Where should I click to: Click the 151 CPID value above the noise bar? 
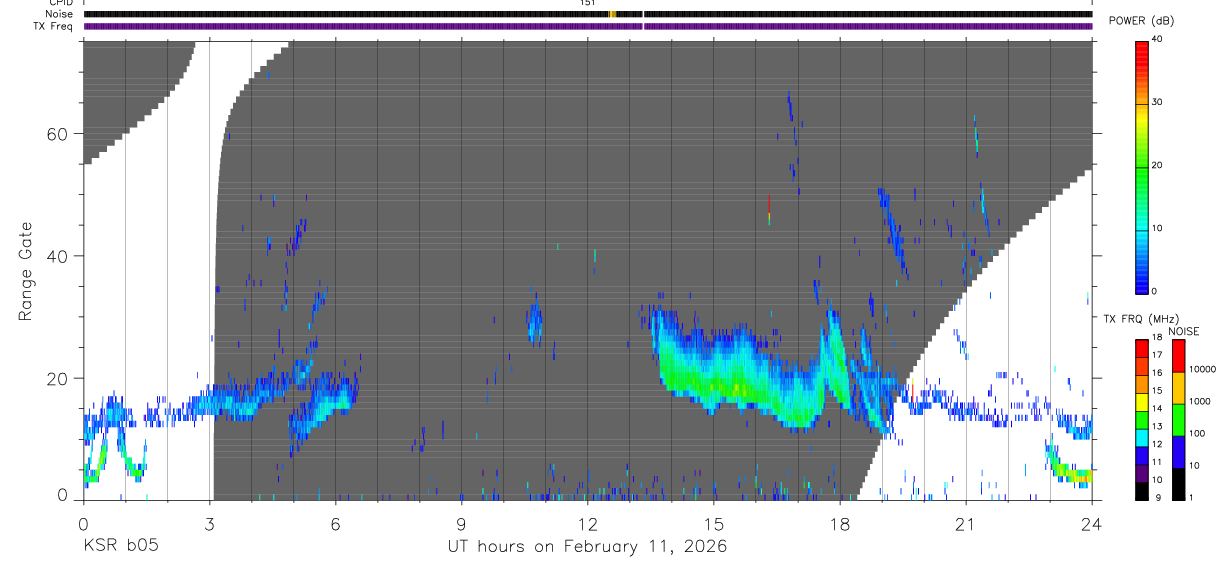(587, 3)
